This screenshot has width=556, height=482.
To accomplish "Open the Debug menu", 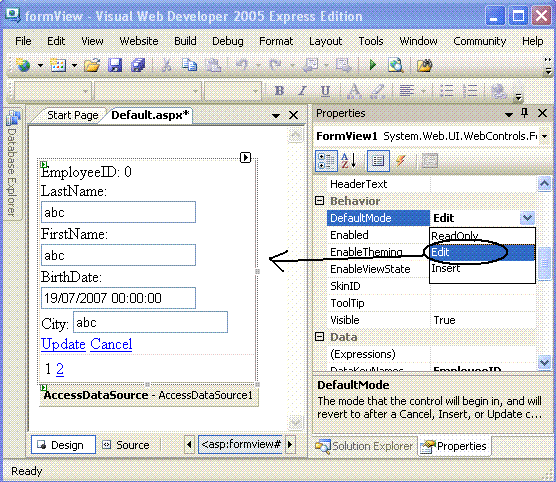I will click(x=228, y=41).
